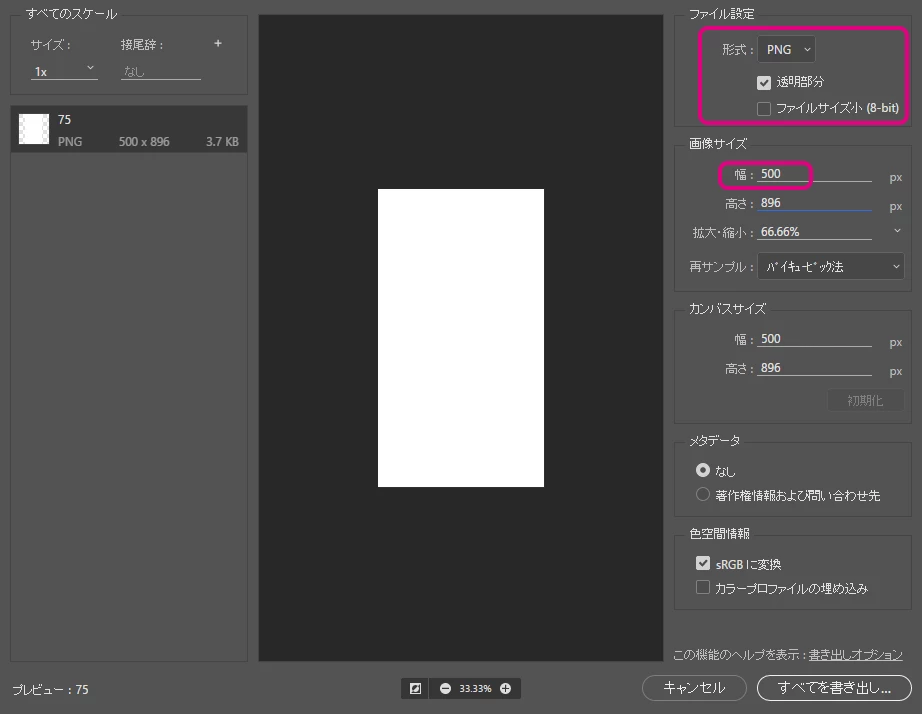Click the 3.7 KB file size text

coord(222,142)
